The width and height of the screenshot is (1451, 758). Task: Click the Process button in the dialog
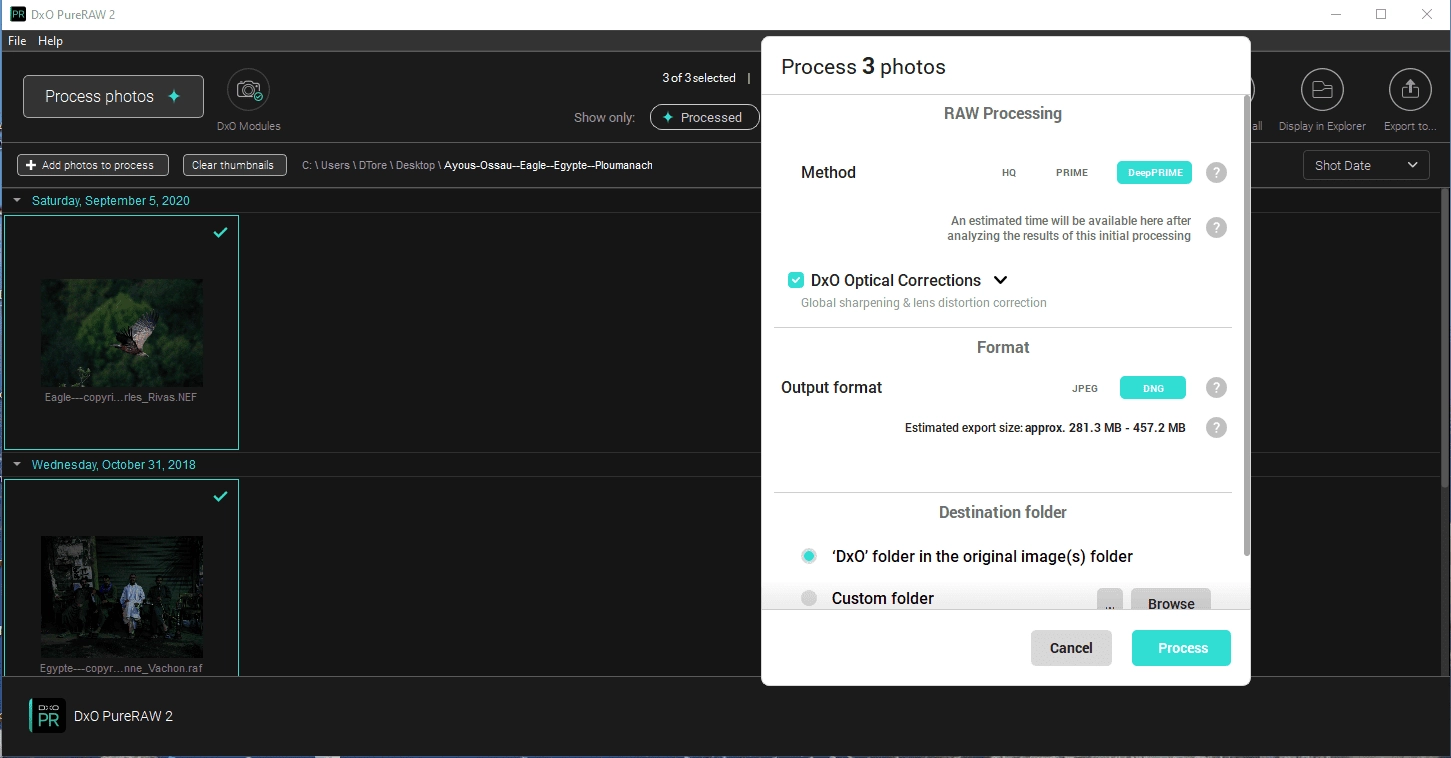pyautogui.click(x=1183, y=648)
